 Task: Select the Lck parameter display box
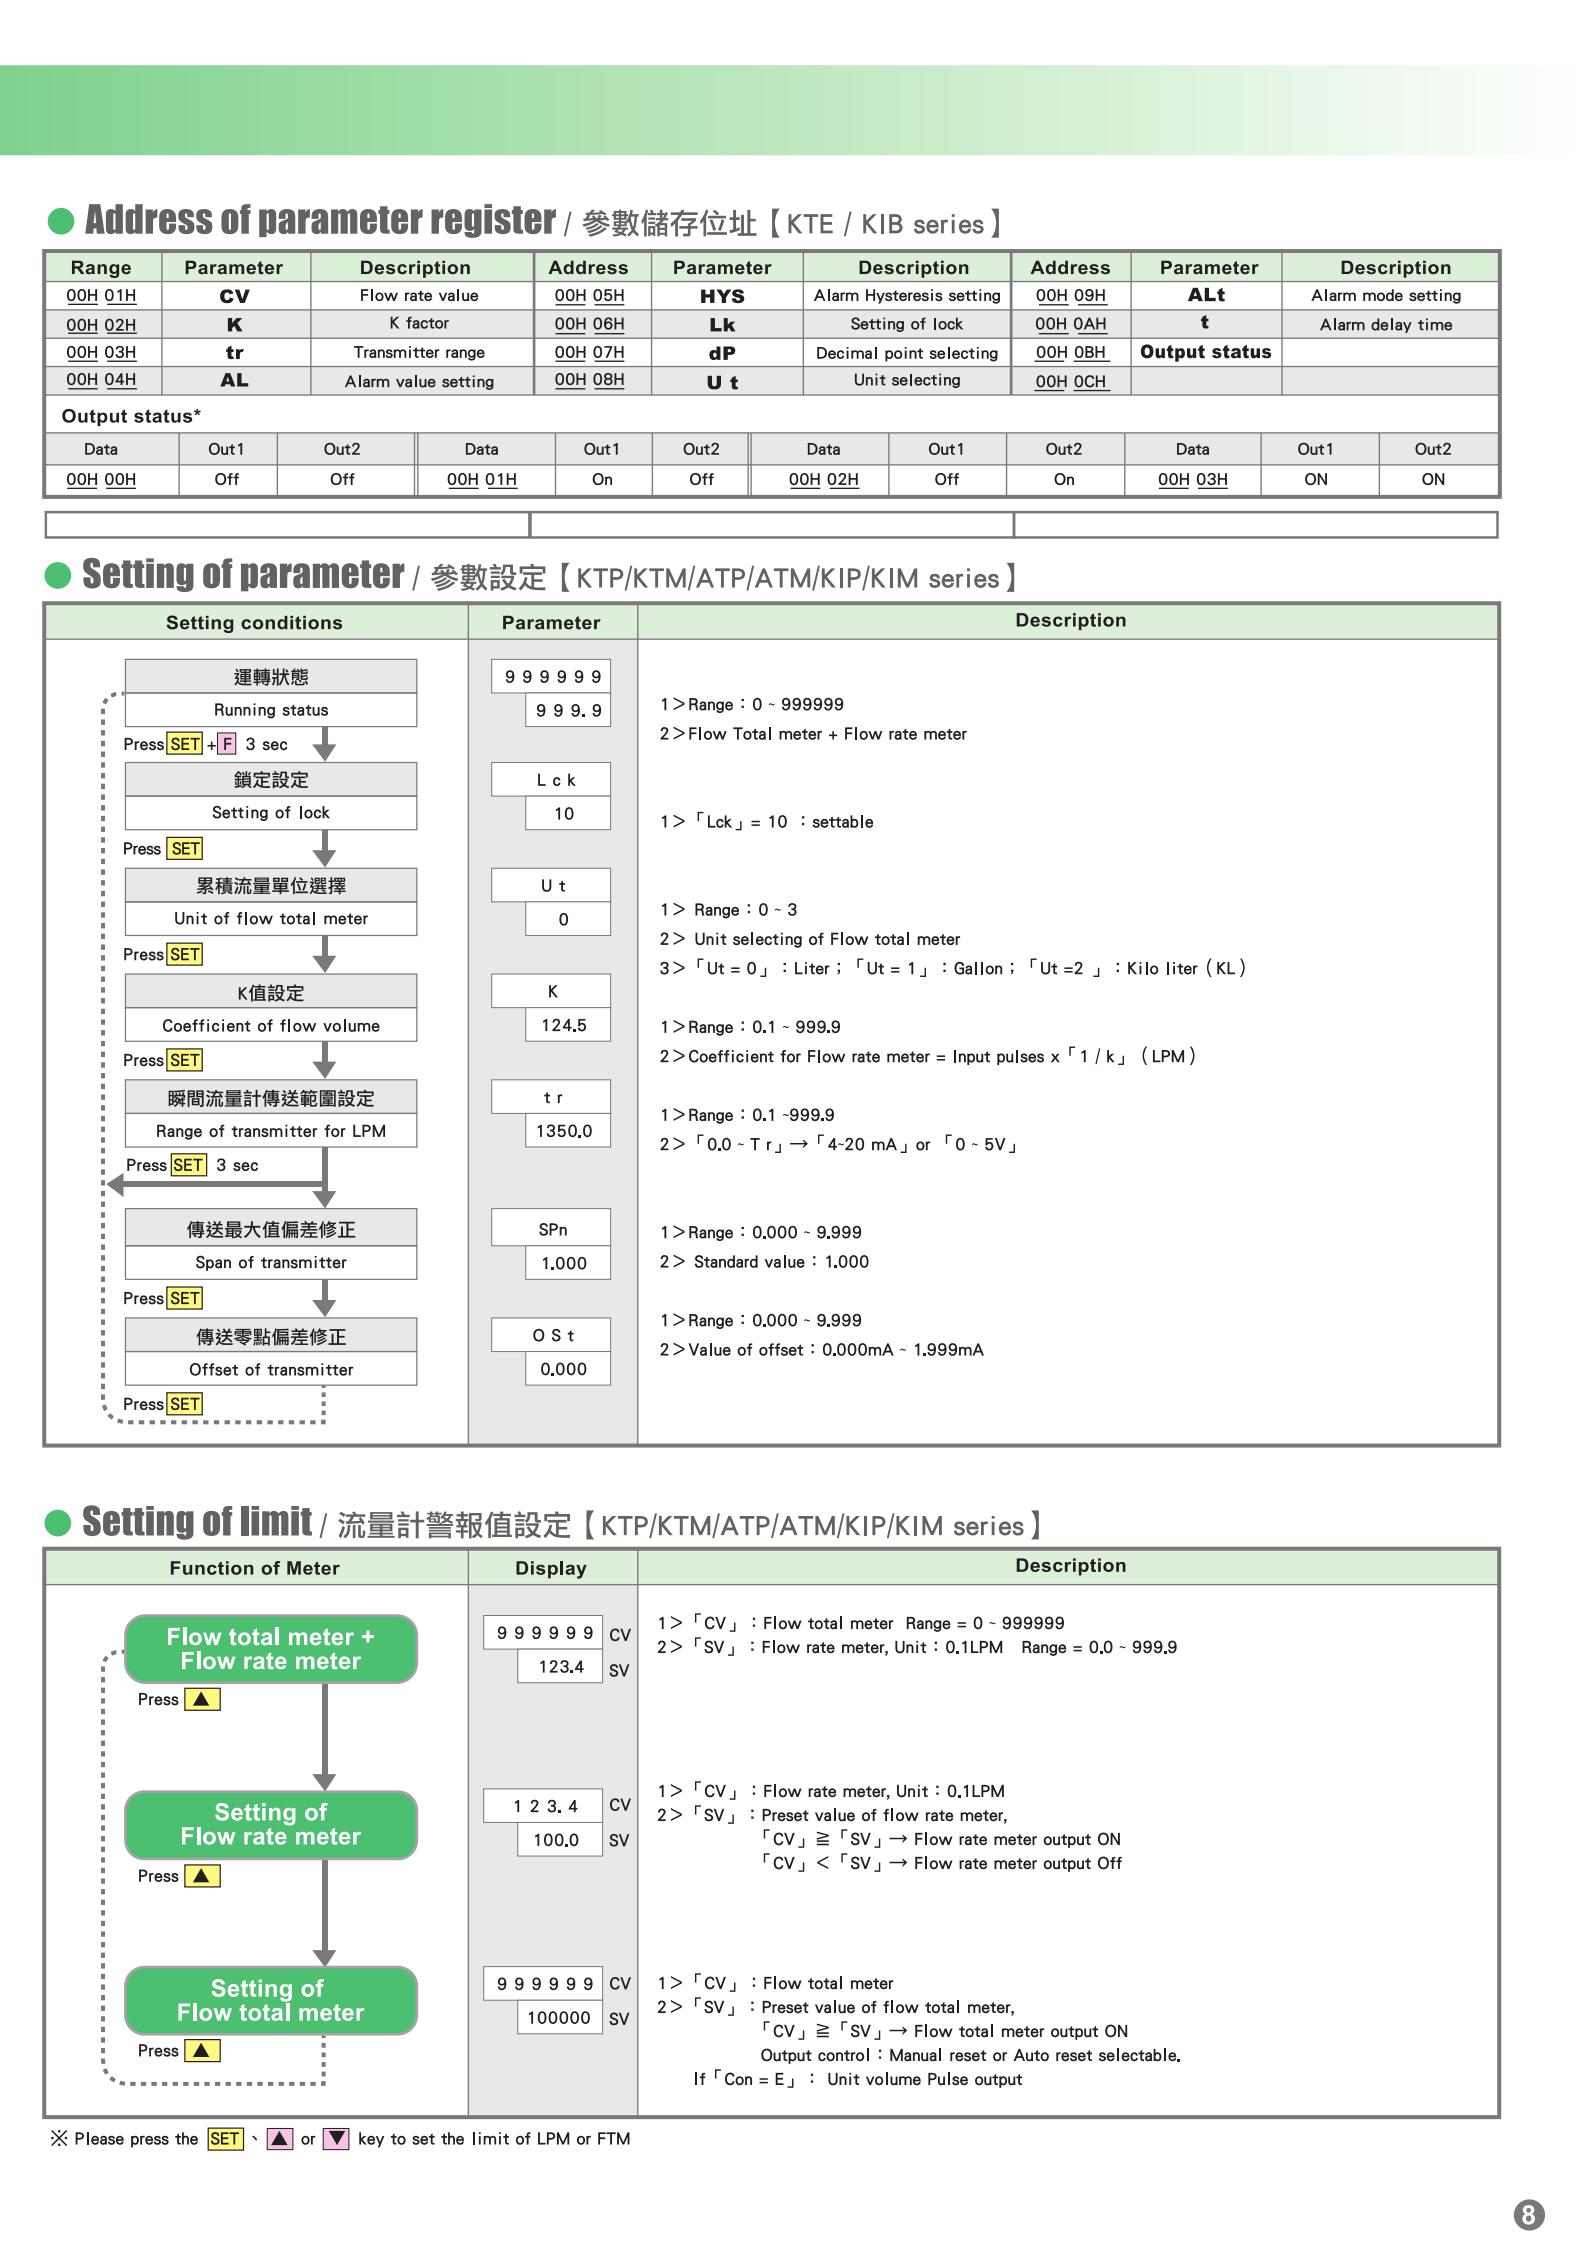[x=550, y=780]
